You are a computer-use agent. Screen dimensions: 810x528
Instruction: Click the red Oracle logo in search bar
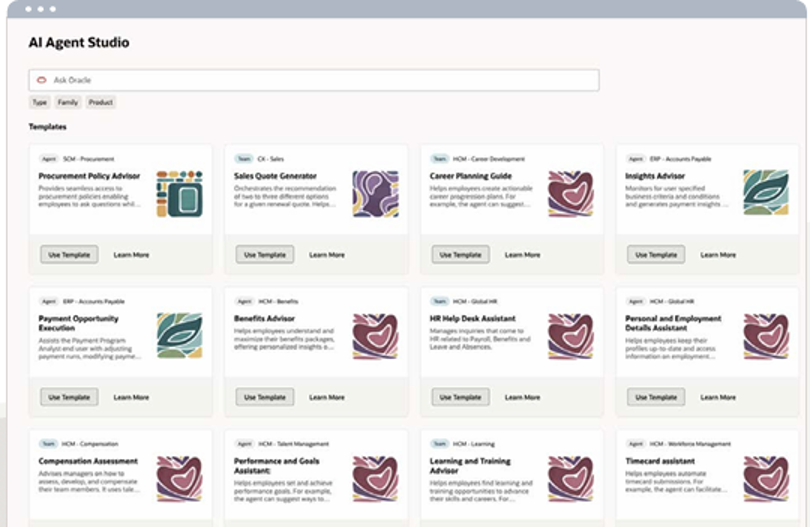tap(42, 80)
